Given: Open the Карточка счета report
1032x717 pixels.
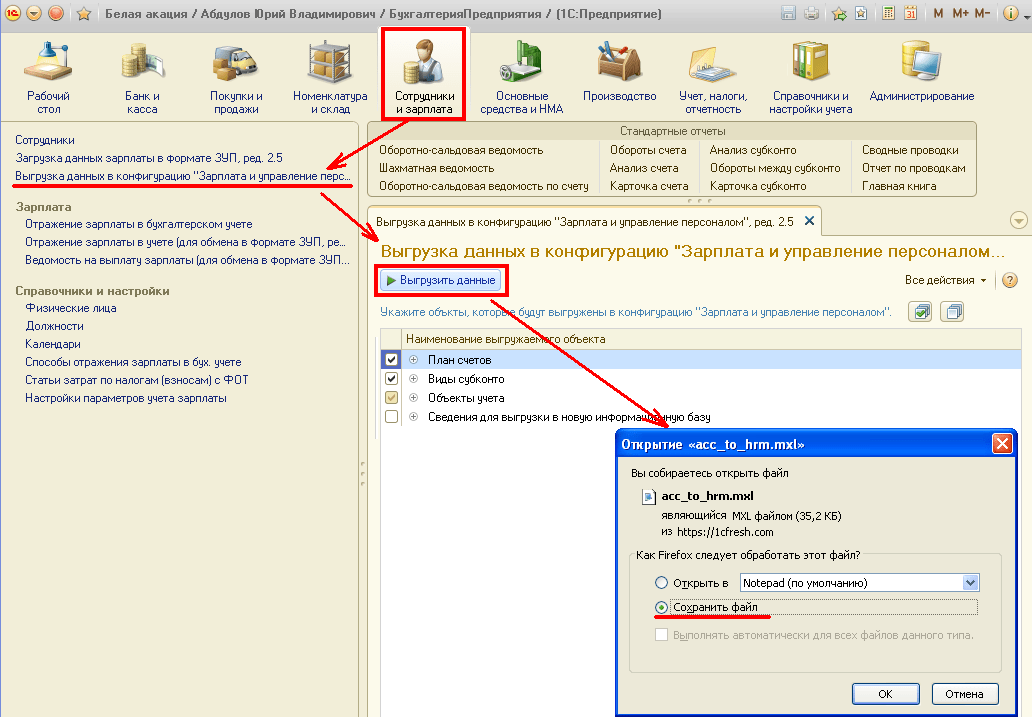Looking at the screenshot, I should 649,186.
